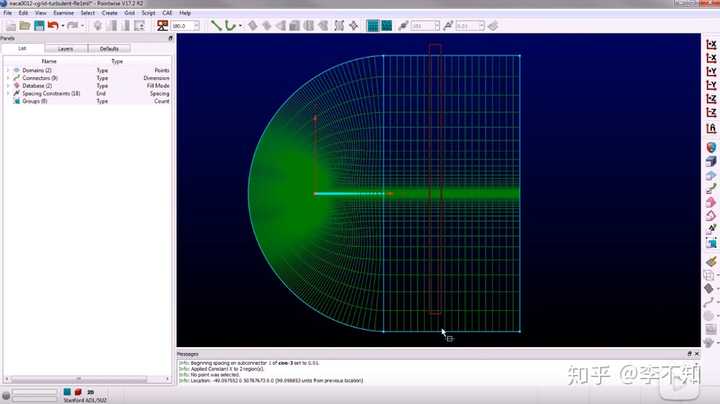720x404 pixels.
Task: Click the red and blue shield icon
Action: point(711,148)
